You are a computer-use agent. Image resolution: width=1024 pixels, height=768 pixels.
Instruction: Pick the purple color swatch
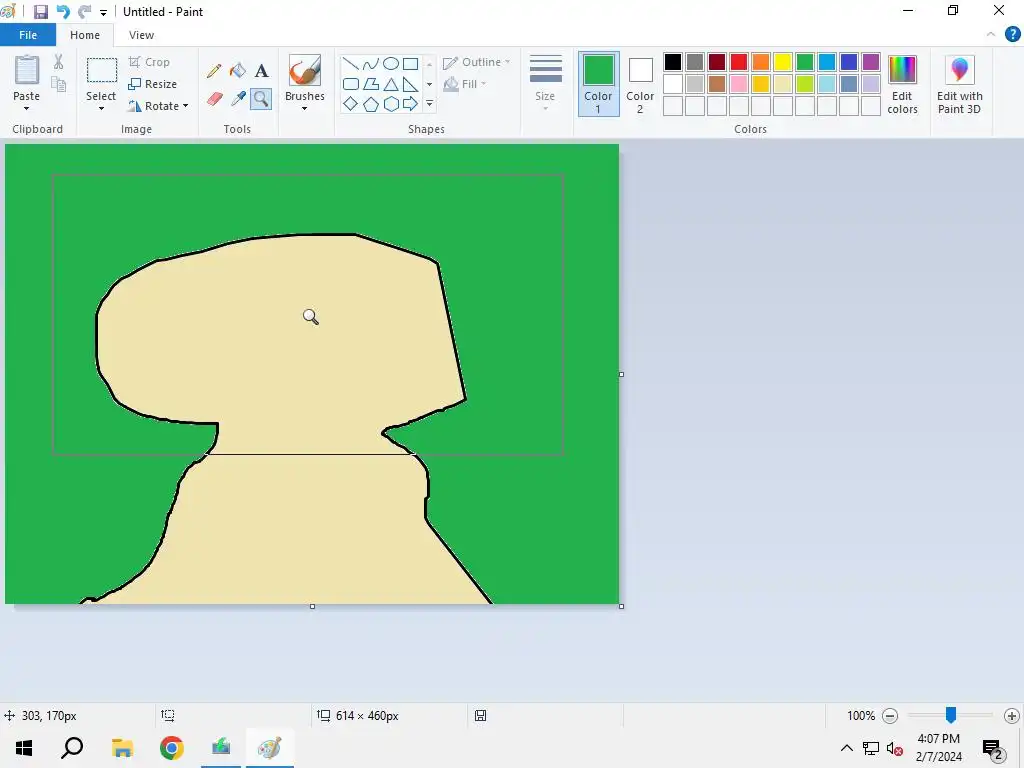click(871, 62)
